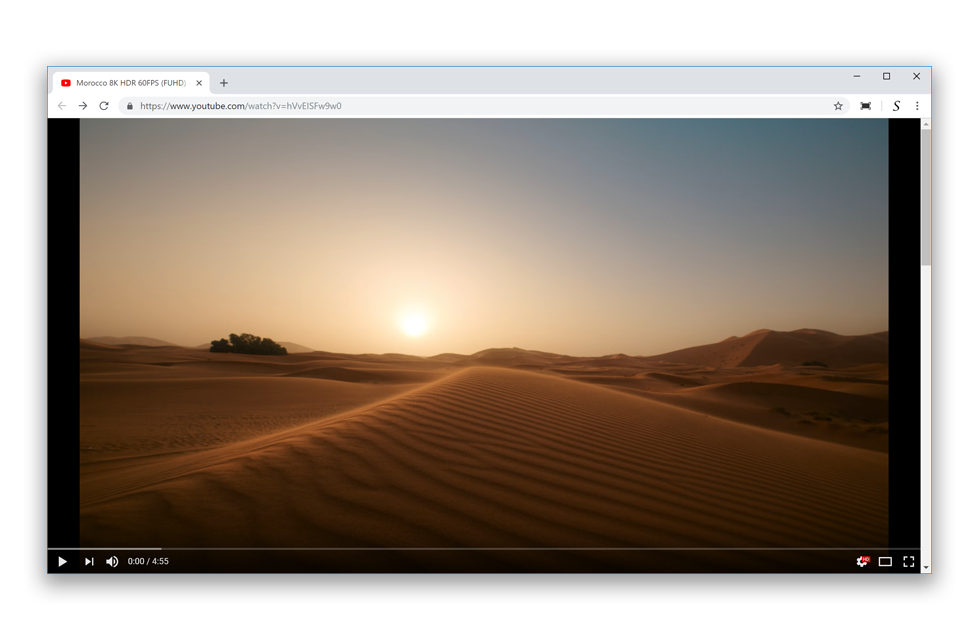Click inside the address bar URL
This screenshot has width=980, height=640.
[240, 105]
